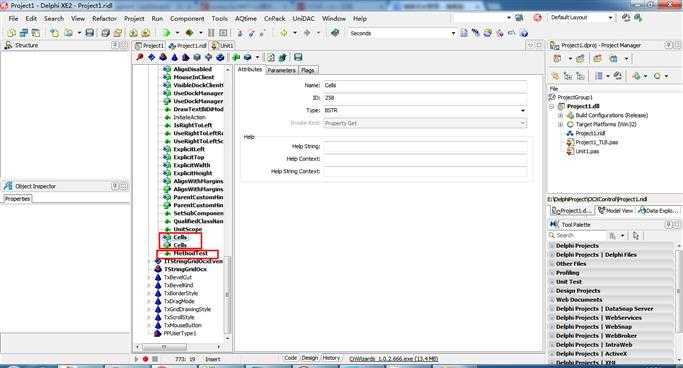This screenshot has width=683, height=368.
Task: Click the tree horizontal scrollbar thumb
Action: [x=164, y=347]
